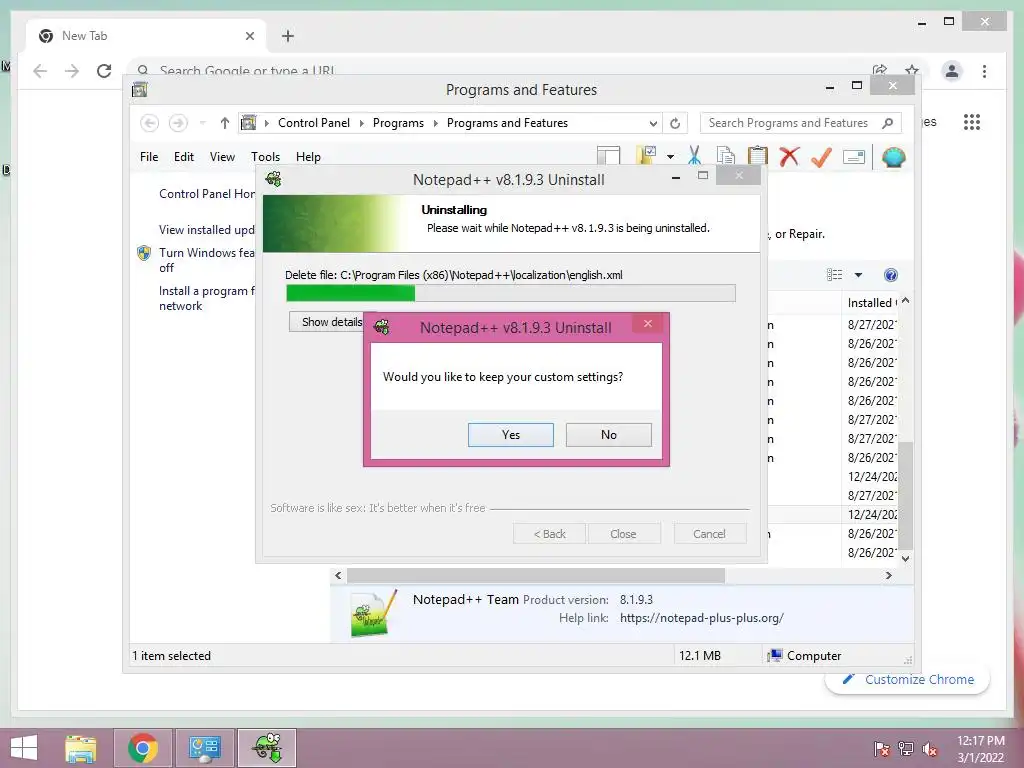Click the red X Delete toolbar icon

click(789, 156)
